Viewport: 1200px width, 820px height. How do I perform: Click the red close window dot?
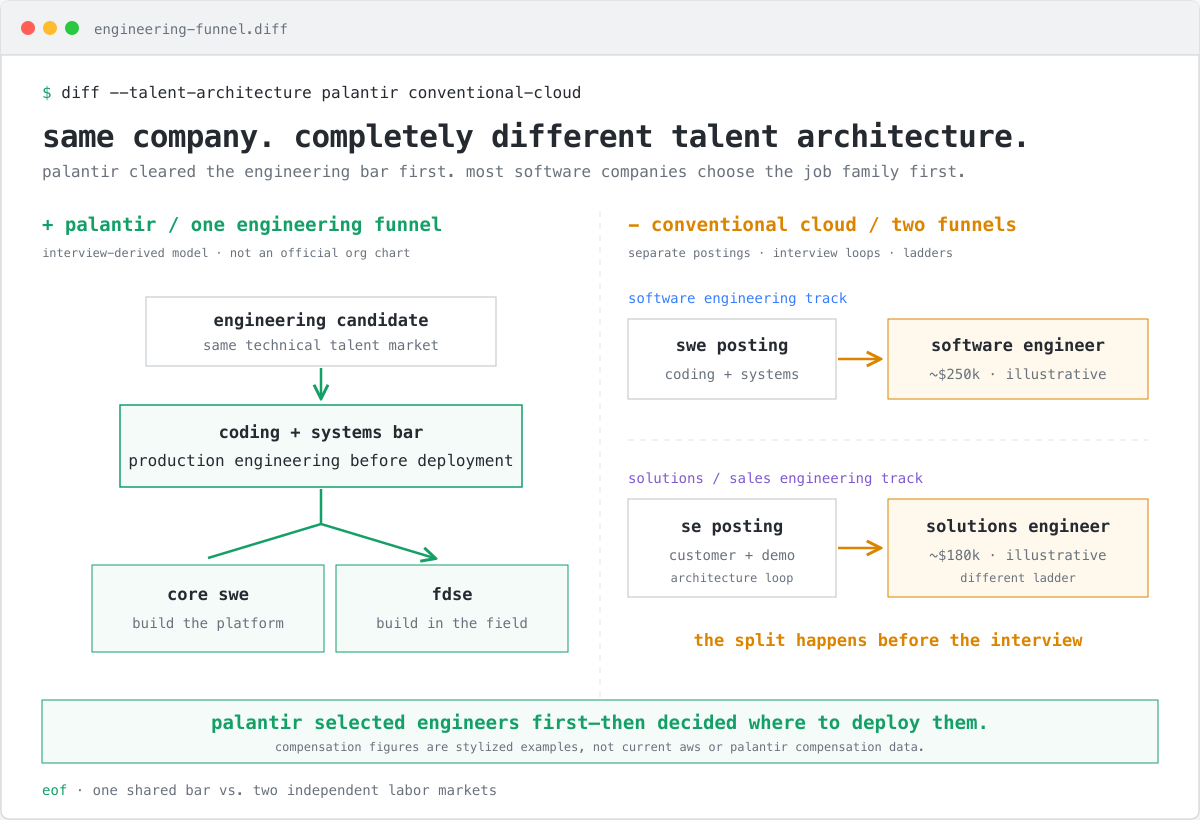click(28, 28)
